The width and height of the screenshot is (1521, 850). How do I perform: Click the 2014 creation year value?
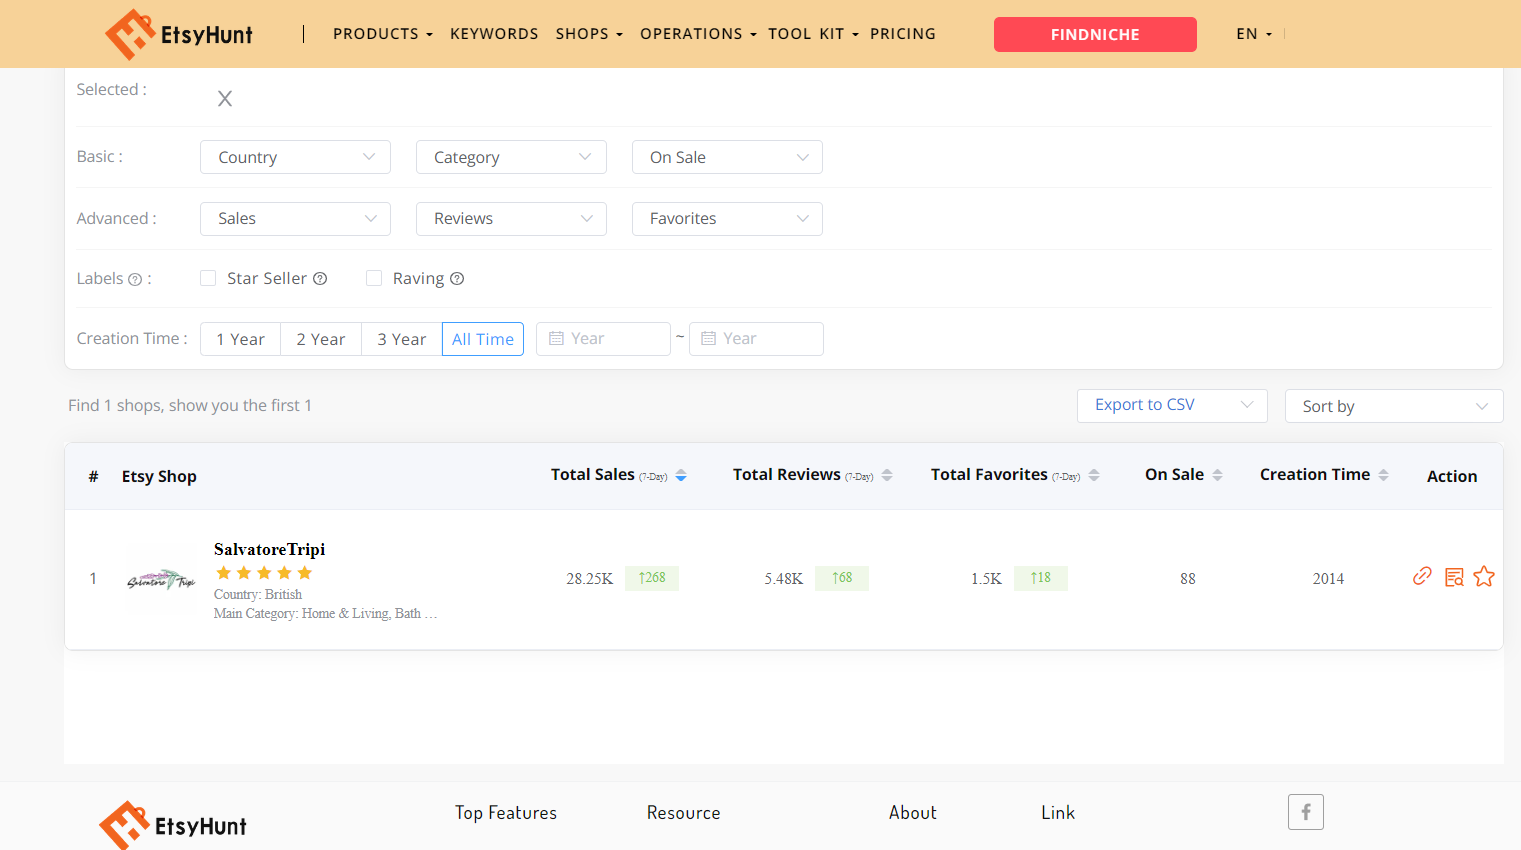1328,579
